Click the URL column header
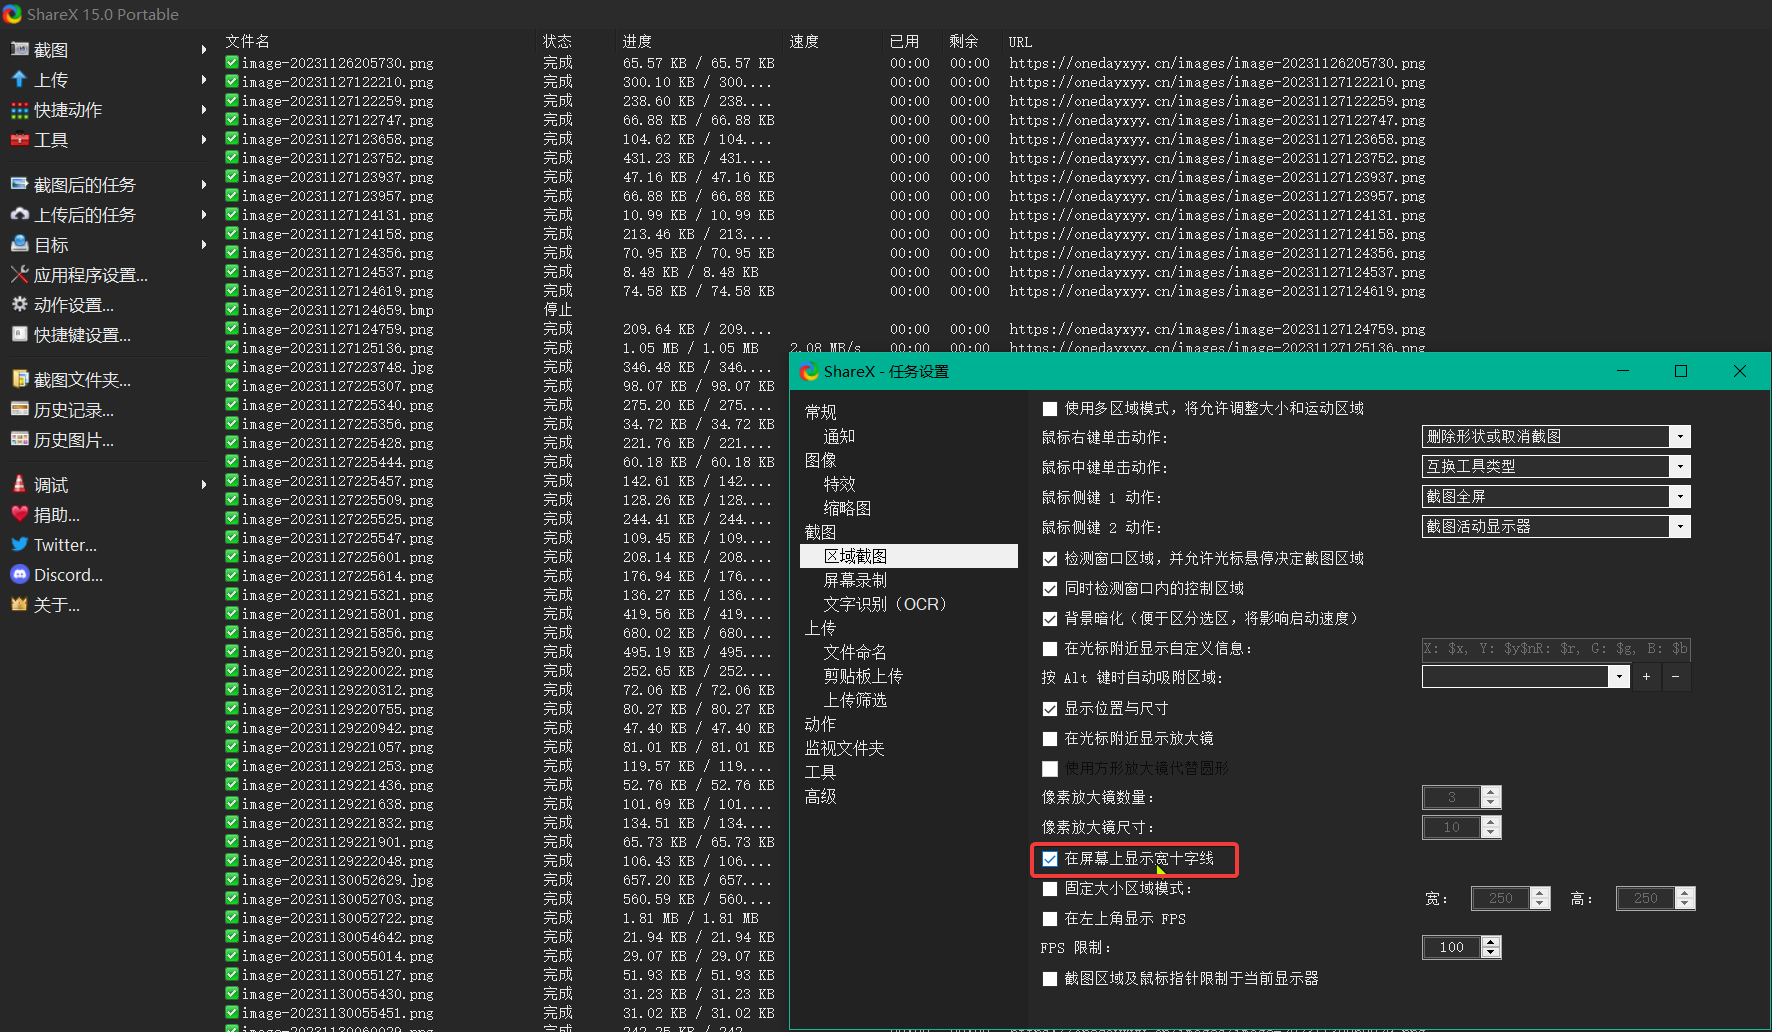 1020,41
